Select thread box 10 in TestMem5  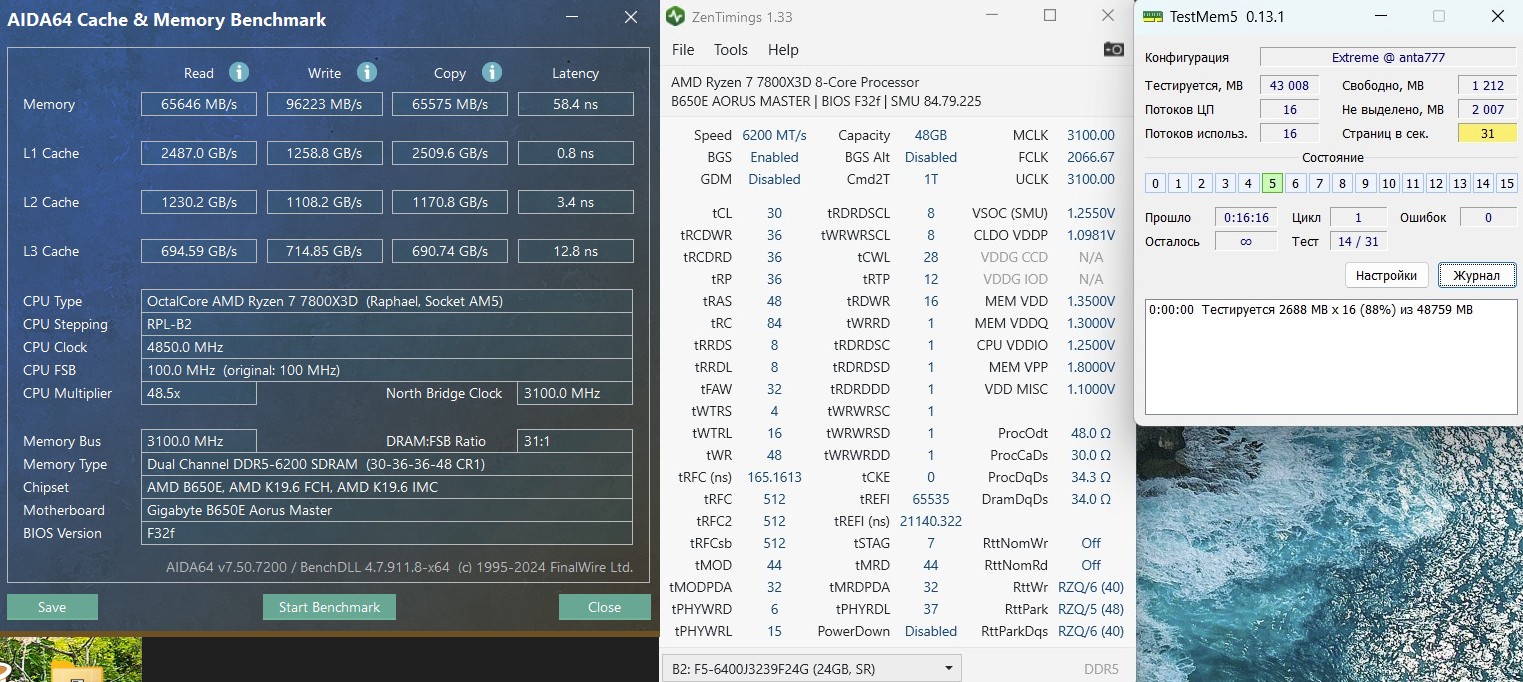(x=1389, y=183)
